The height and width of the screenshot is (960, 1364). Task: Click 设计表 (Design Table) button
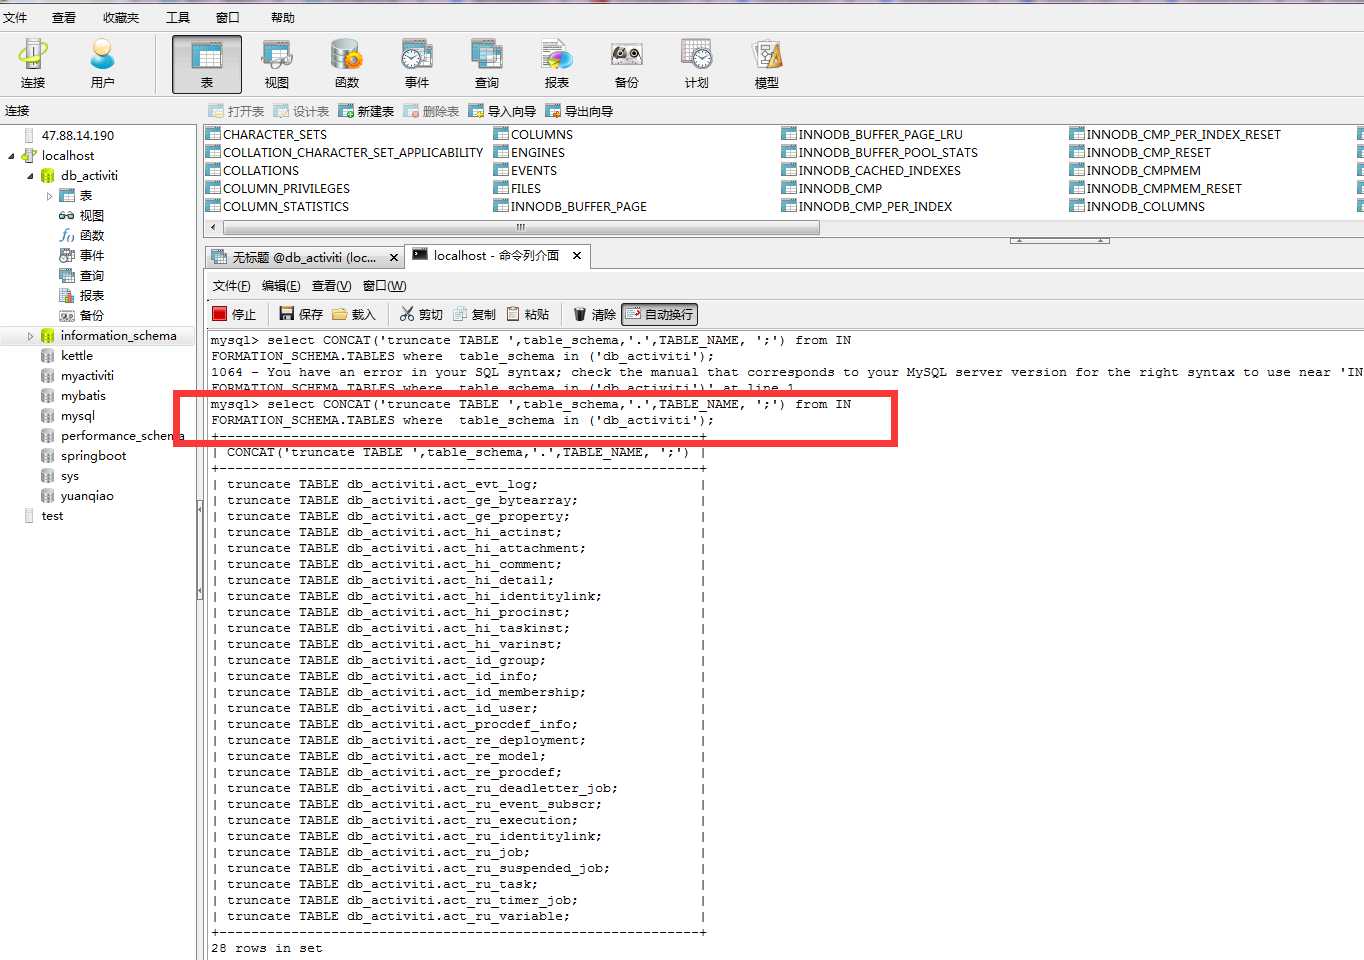(x=302, y=111)
